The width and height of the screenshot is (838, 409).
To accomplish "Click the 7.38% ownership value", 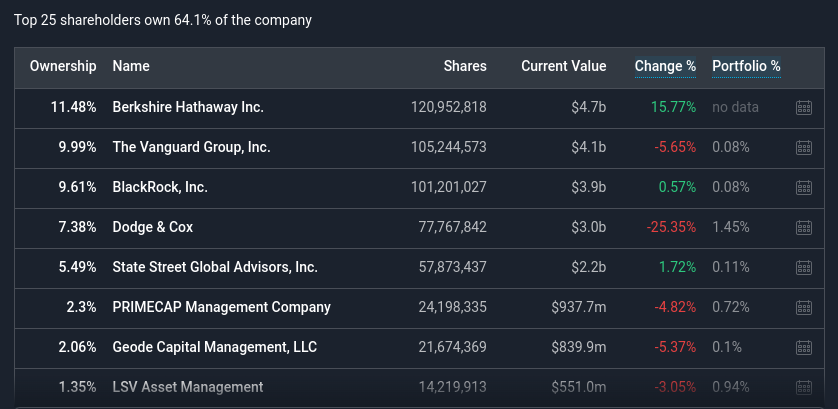I will [x=77, y=228].
